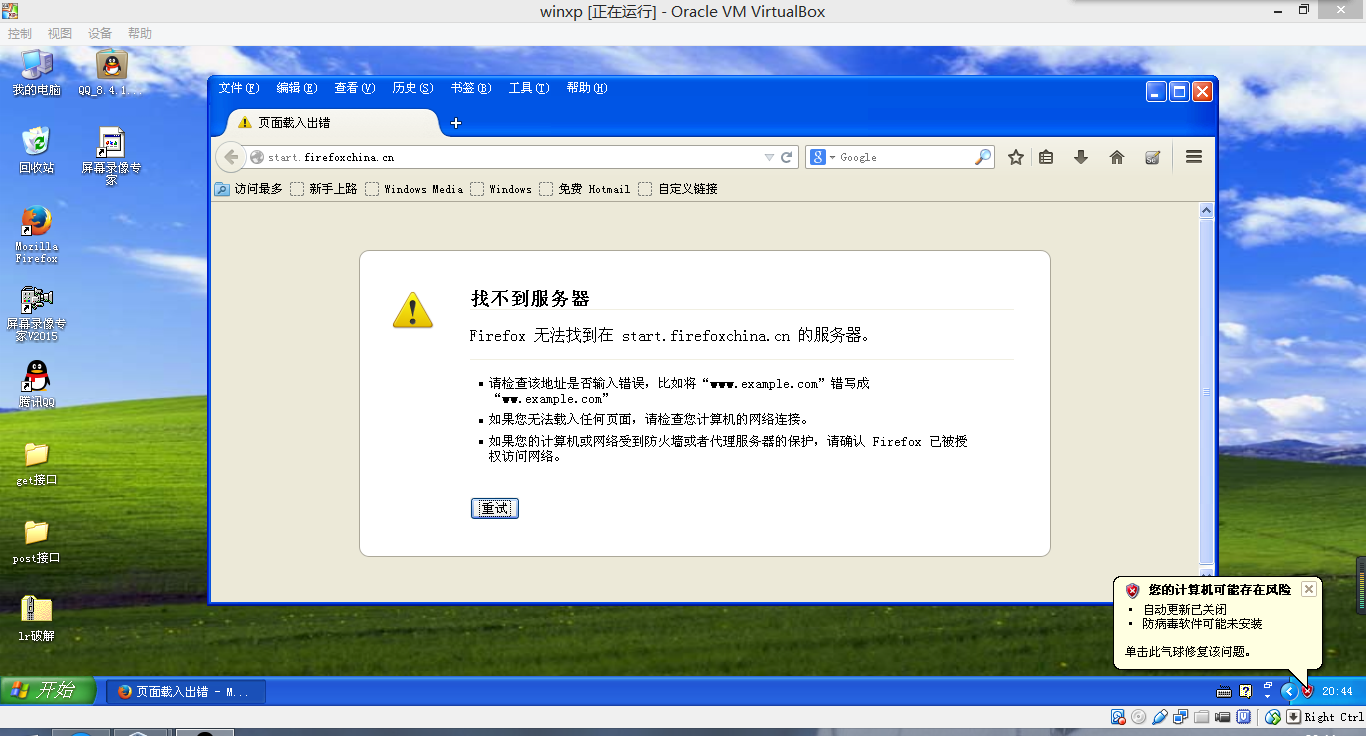
Task: Close the security risk balloon notification
Action: pyautogui.click(x=1308, y=589)
